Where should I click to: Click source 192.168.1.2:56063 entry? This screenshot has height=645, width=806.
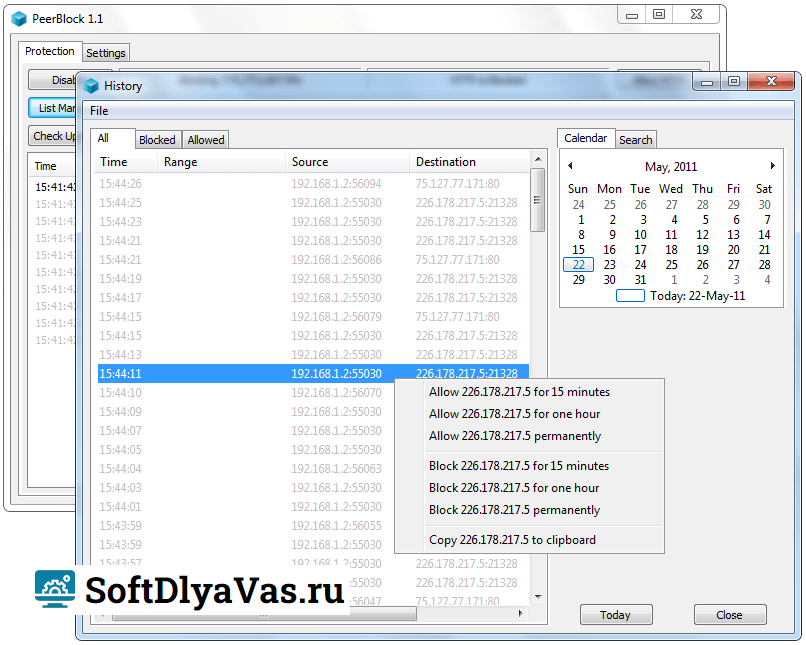tap(336, 469)
